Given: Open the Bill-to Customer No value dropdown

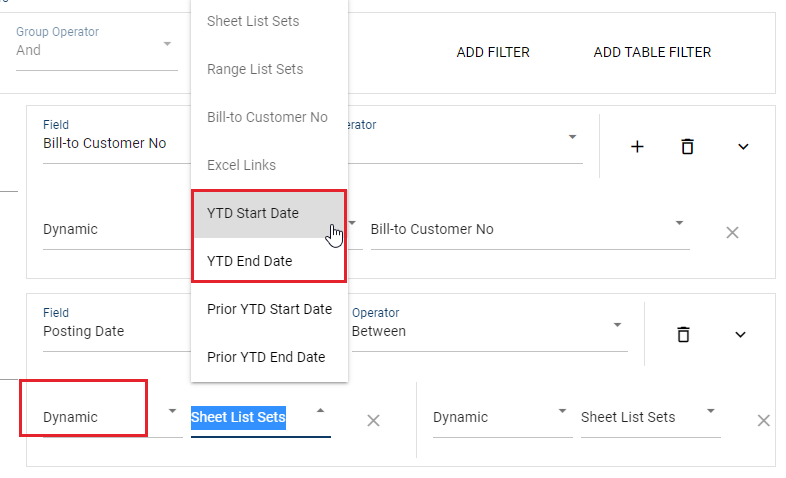Looking at the screenshot, I should pyautogui.click(x=530, y=229).
